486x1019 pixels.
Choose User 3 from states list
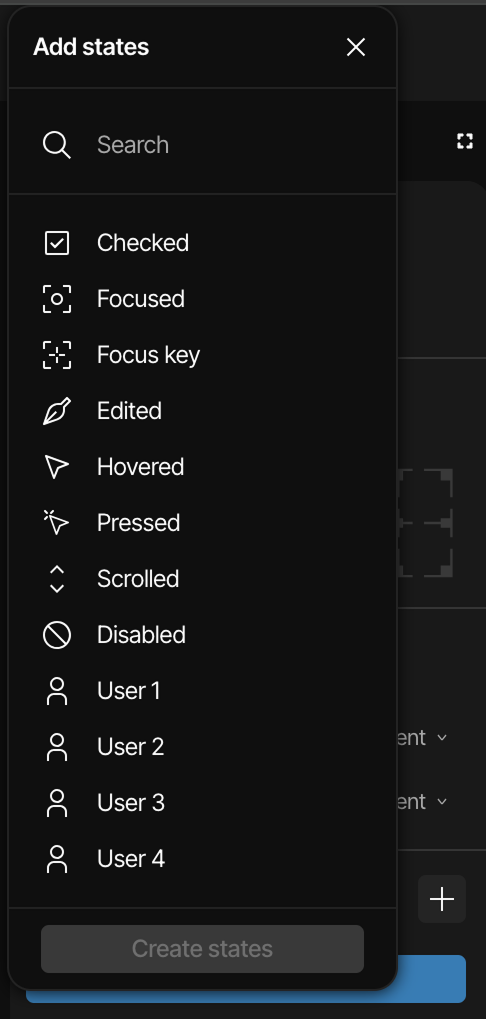202,803
